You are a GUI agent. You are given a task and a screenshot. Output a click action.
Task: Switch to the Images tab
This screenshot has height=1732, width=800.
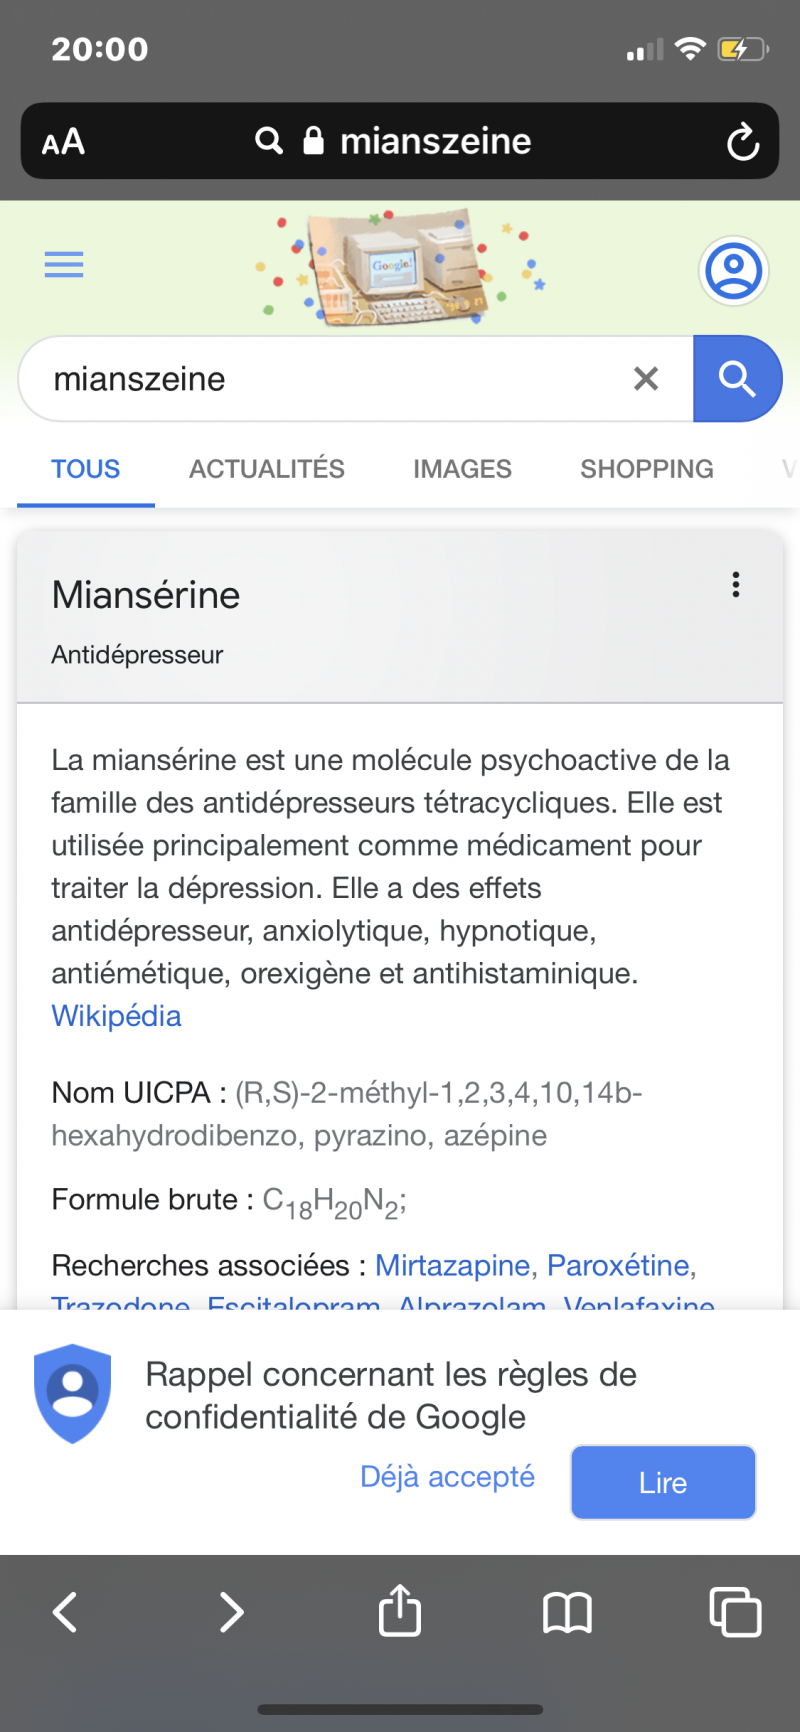pos(462,469)
